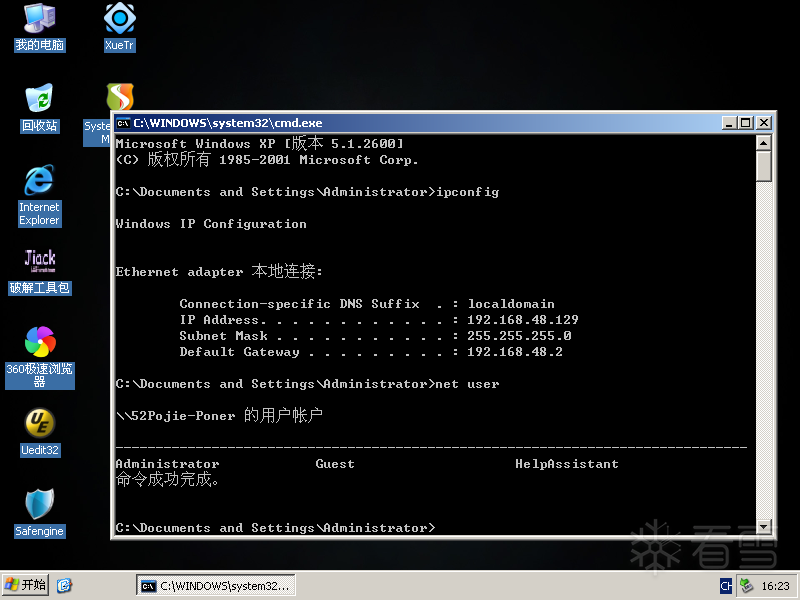
Task: Open the Recycle Bin (回收站) icon
Action: pyautogui.click(x=39, y=108)
